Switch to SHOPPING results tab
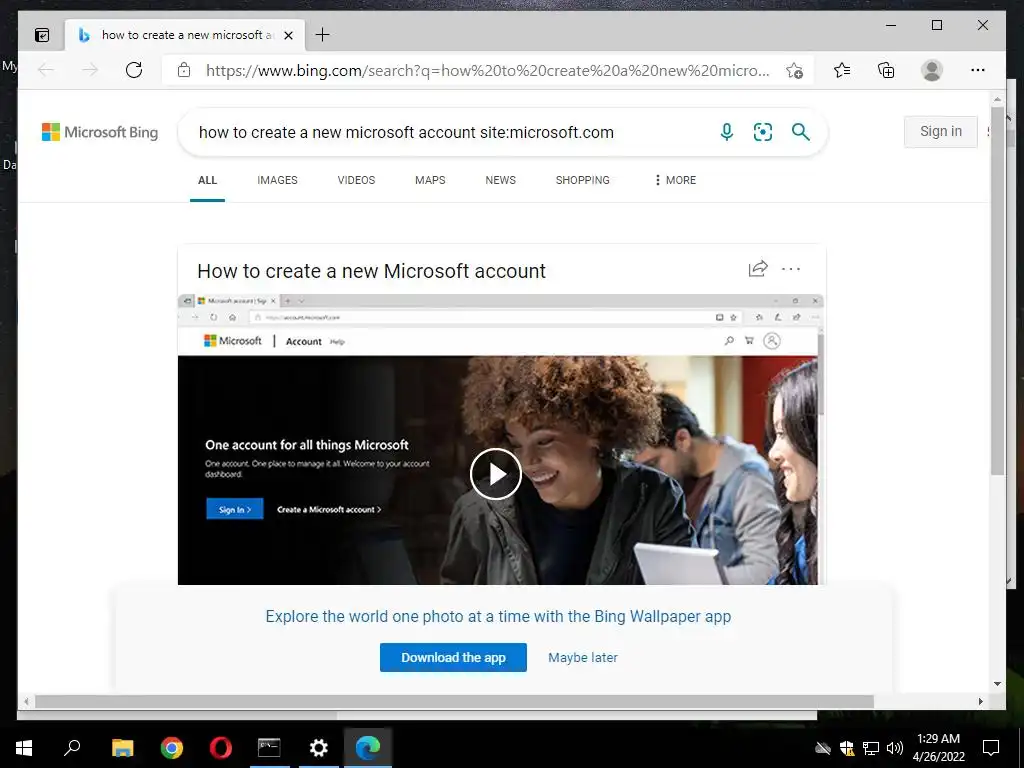This screenshot has height=768, width=1024. [x=583, y=180]
